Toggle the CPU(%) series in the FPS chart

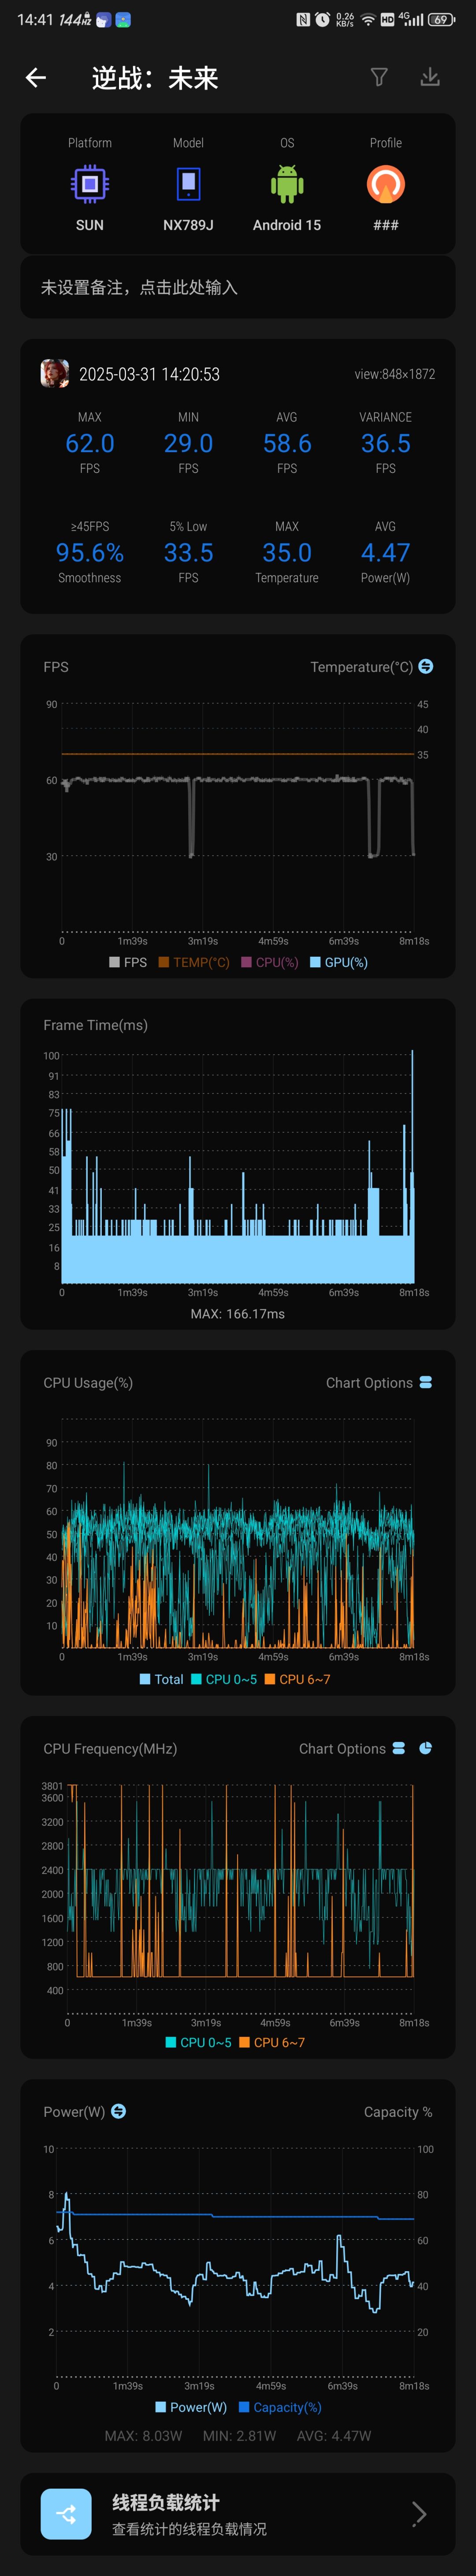(x=270, y=962)
